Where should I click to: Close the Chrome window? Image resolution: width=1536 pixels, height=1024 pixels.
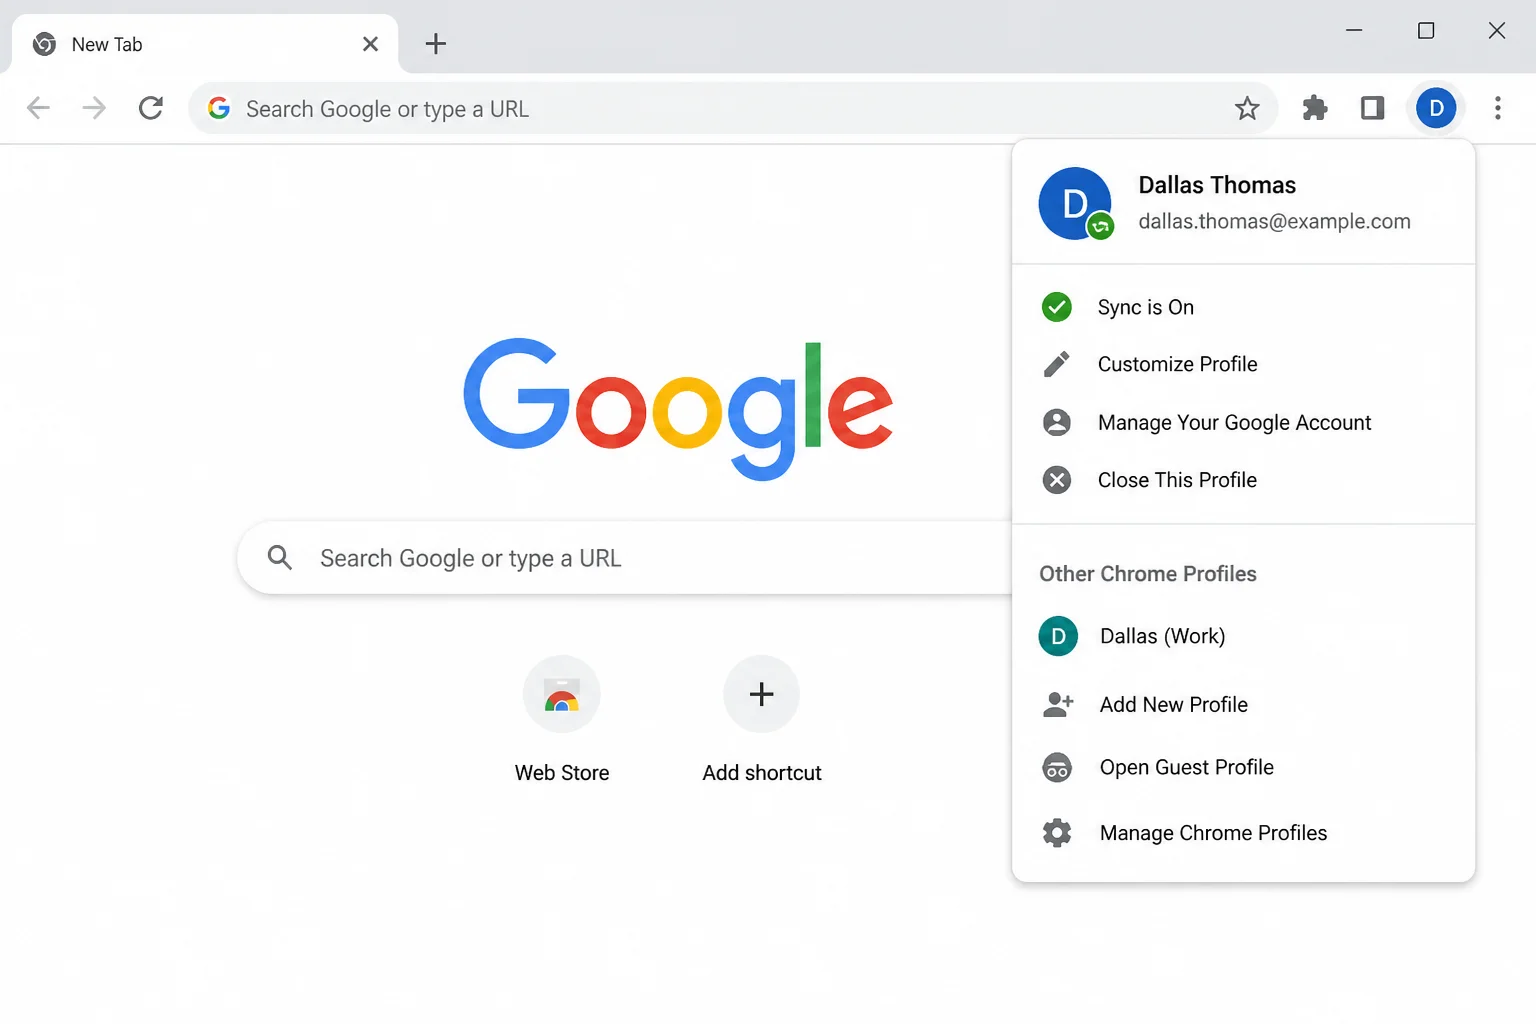(x=1497, y=30)
